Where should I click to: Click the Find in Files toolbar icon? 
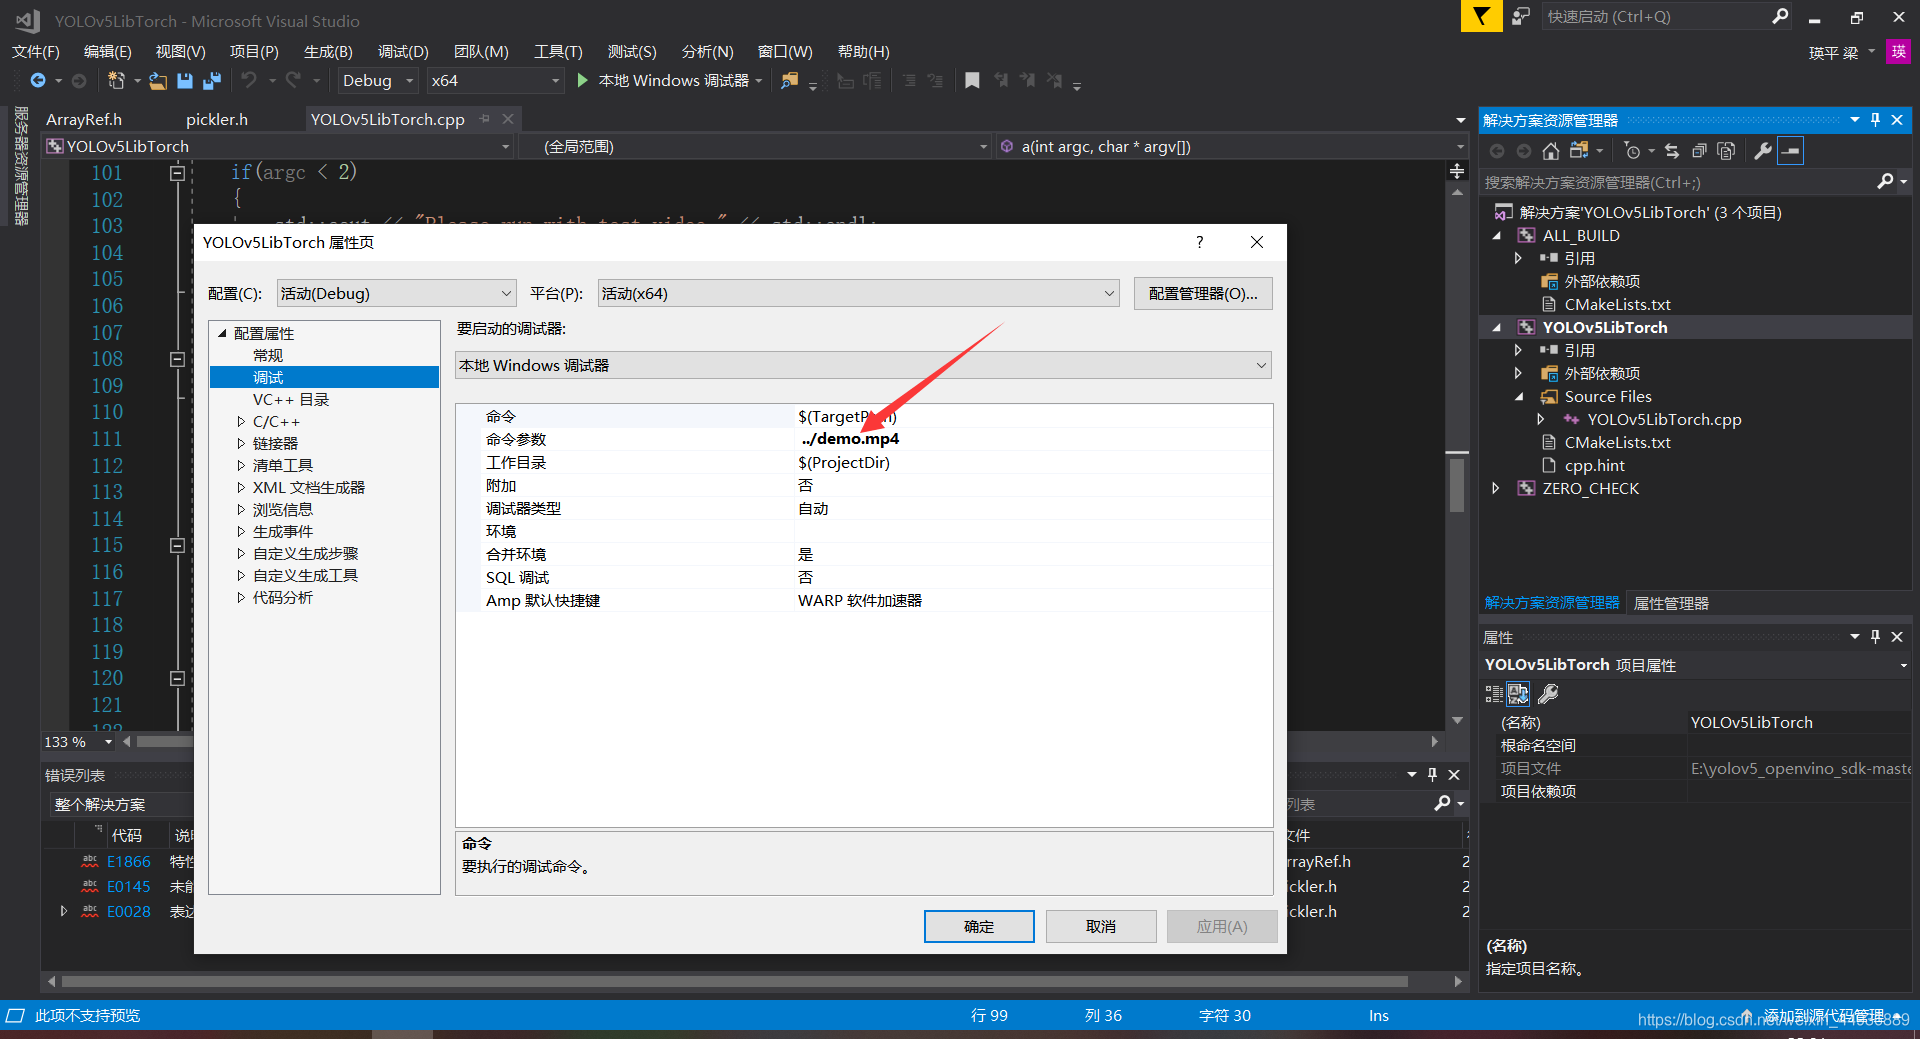tap(790, 80)
